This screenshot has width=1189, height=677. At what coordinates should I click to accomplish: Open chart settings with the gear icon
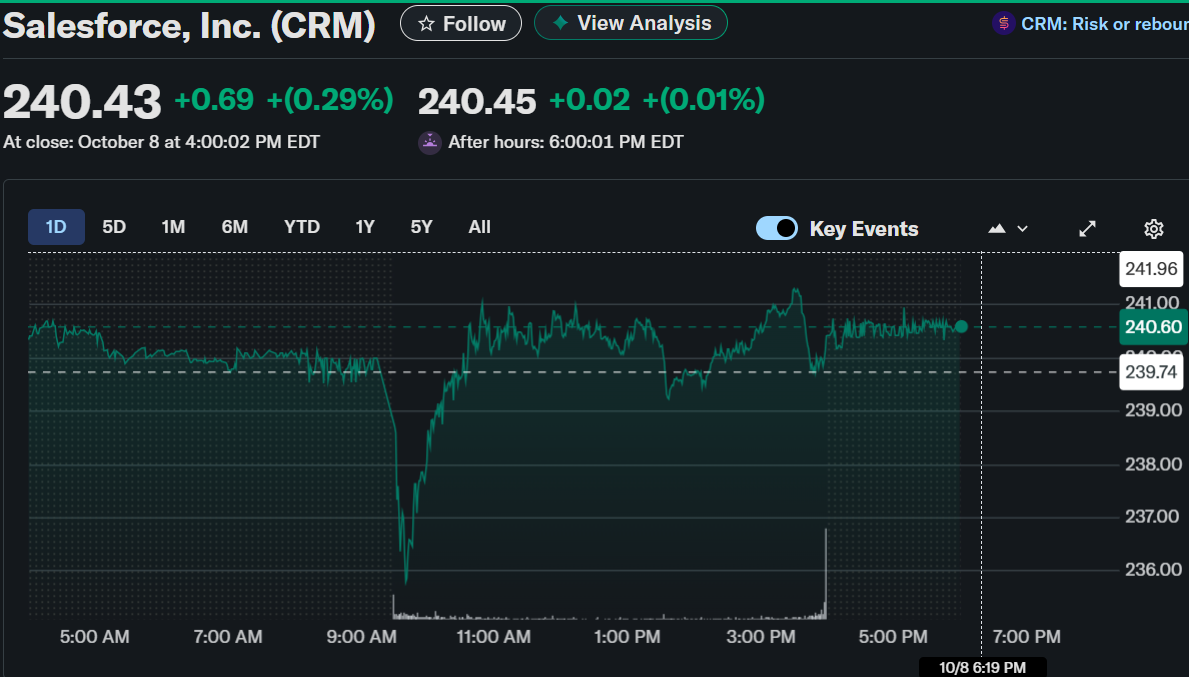coord(1153,229)
